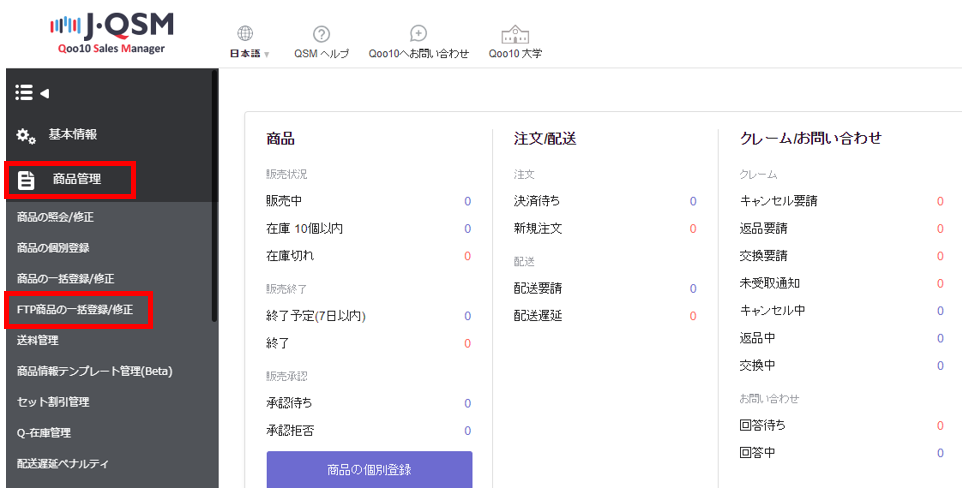Click the purple 商品の個別登録 button

pyautogui.click(x=369, y=470)
